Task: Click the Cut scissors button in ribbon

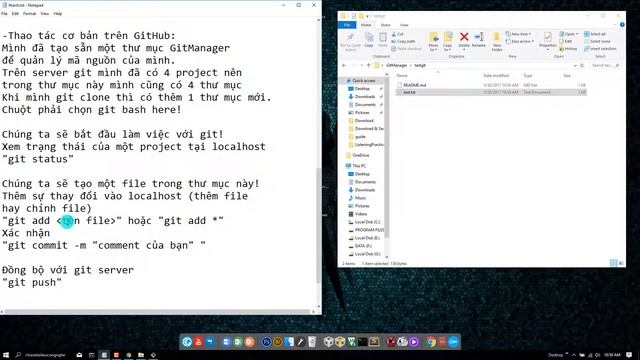Action: click(398, 34)
